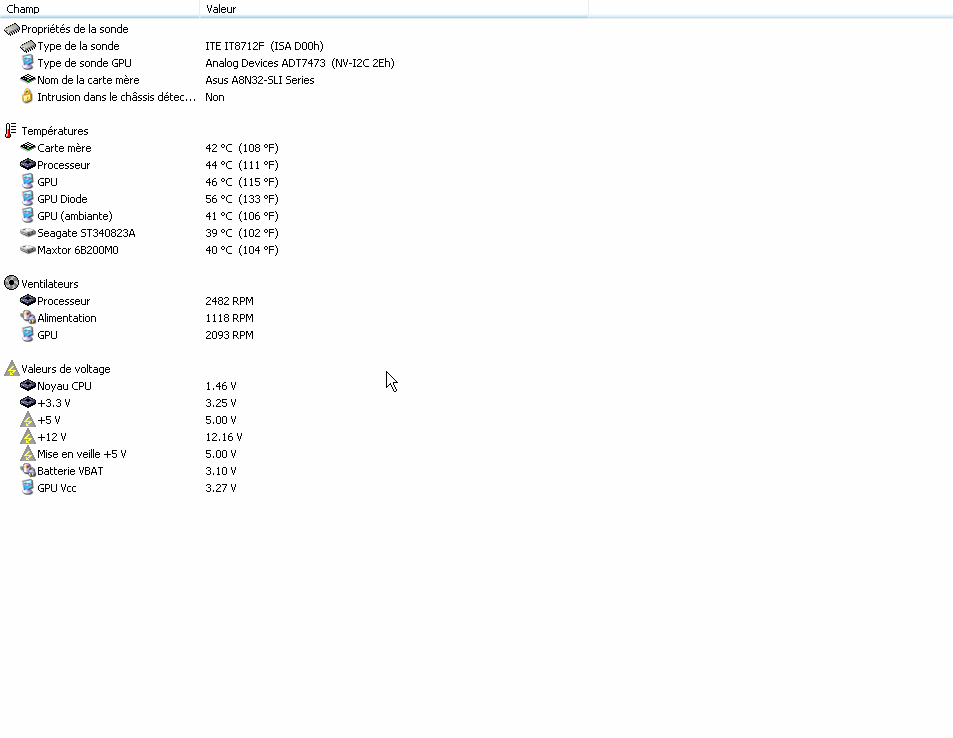Click the Maxtor 6B200M0 drive icon
Screen dimensions: 953x738
point(28,249)
